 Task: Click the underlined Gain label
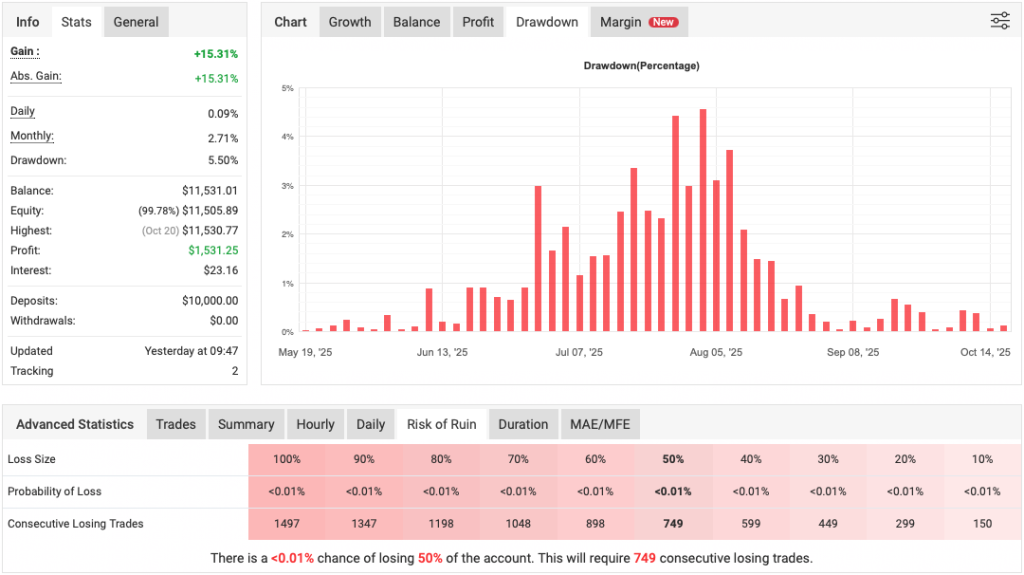[x=25, y=51]
